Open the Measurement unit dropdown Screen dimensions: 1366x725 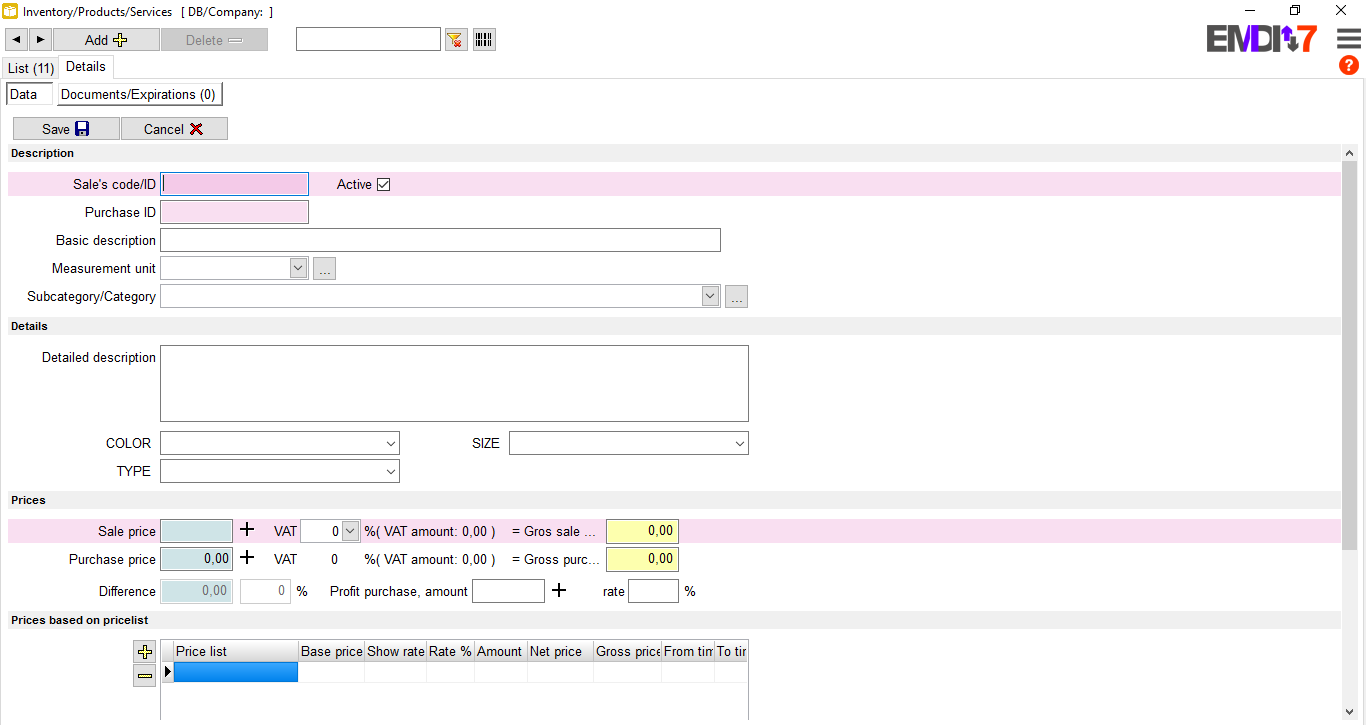pyautogui.click(x=298, y=268)
